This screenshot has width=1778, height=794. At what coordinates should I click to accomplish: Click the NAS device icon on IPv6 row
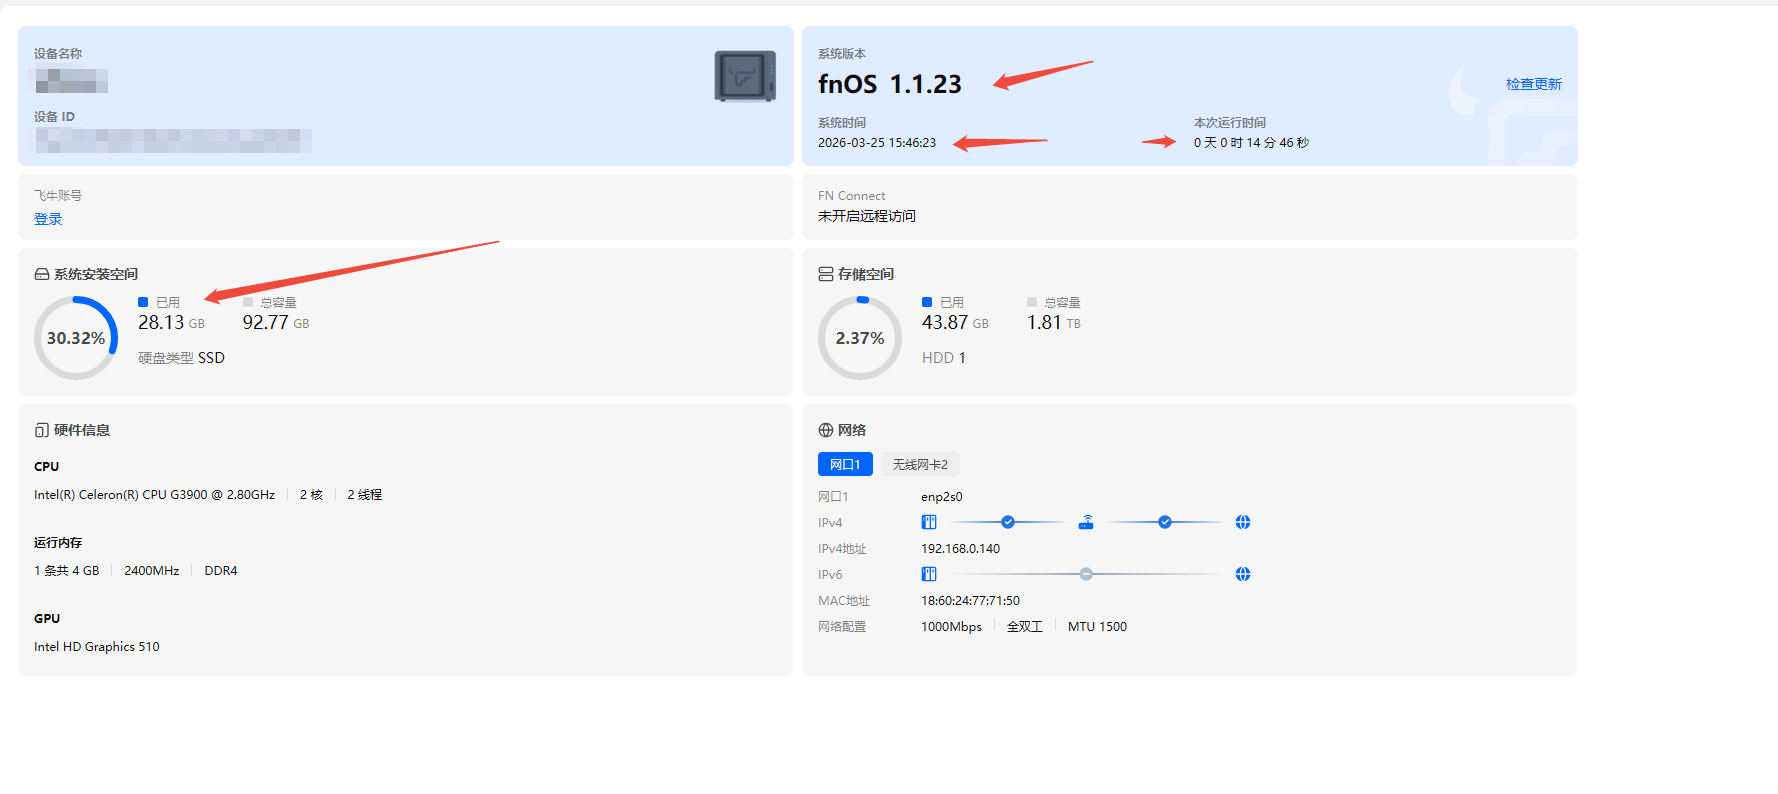coord(929,574)
